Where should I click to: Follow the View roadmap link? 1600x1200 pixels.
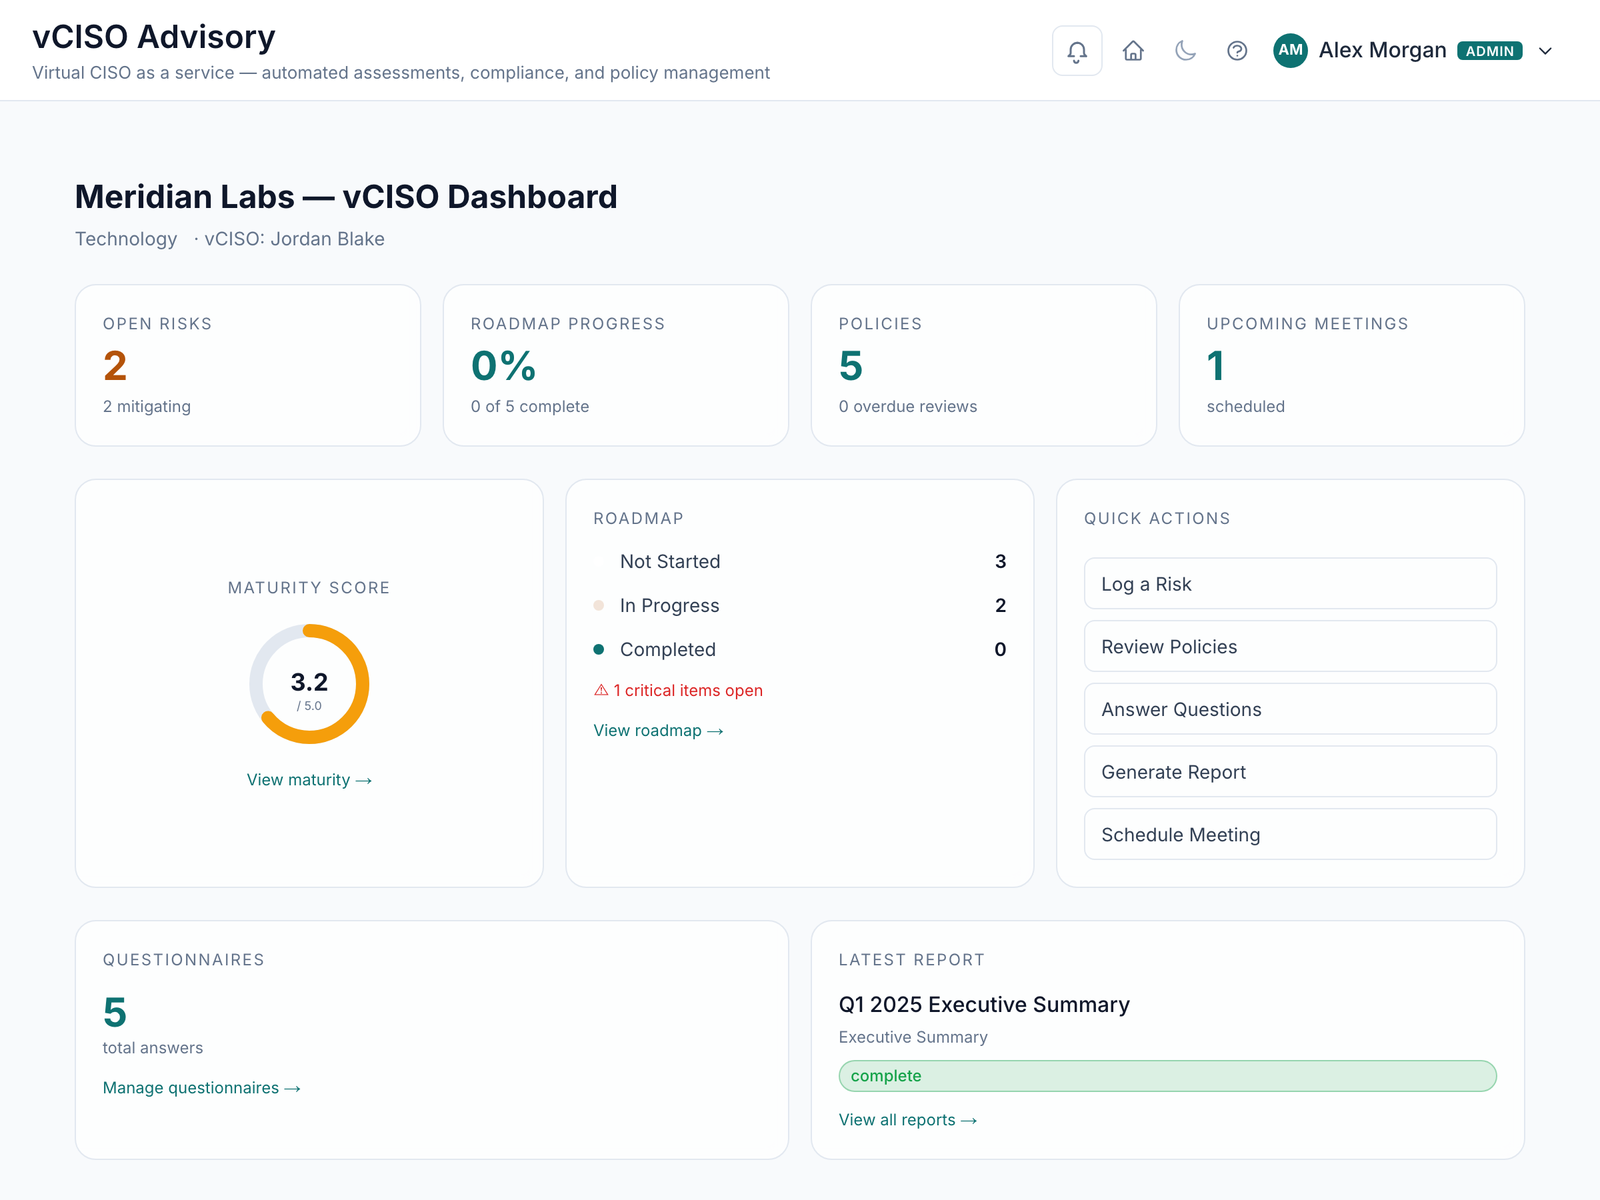658,731
